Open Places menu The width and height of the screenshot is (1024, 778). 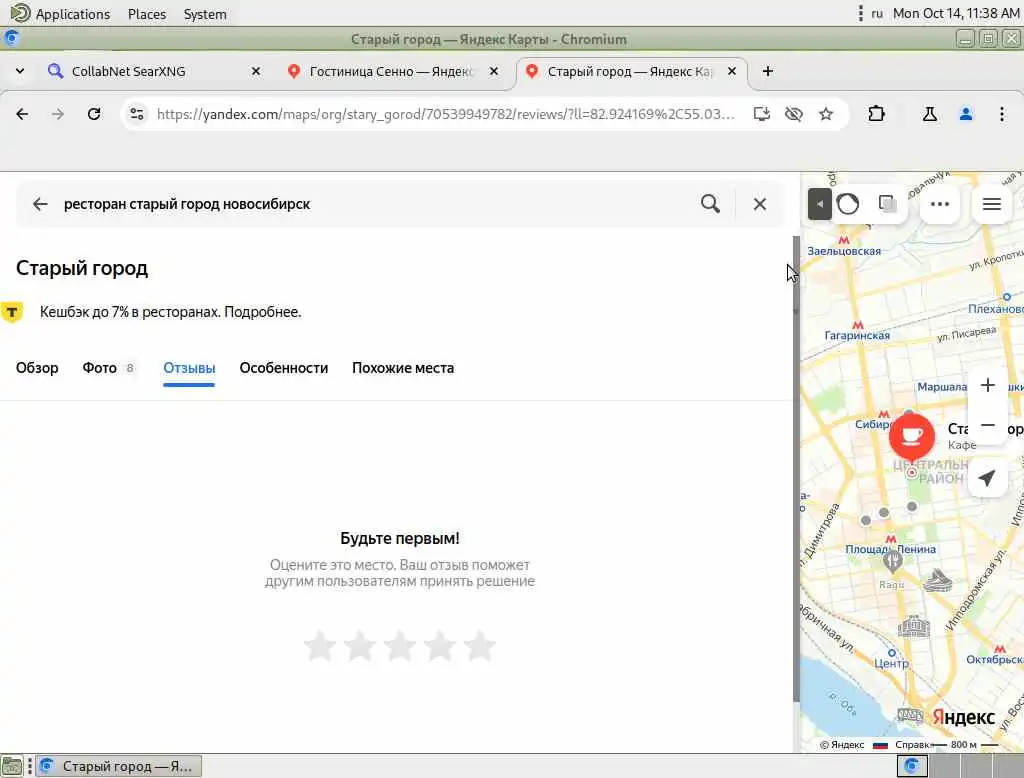coord(147,14)
